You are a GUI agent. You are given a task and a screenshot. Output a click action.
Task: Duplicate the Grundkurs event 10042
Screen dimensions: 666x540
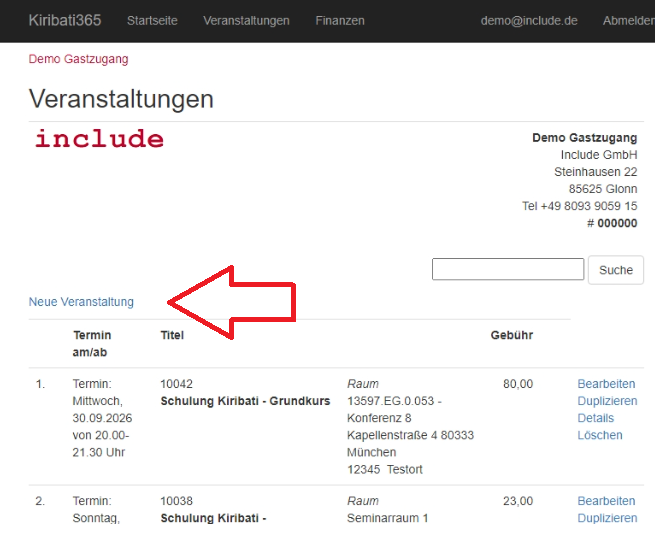[x=607, y=401]
